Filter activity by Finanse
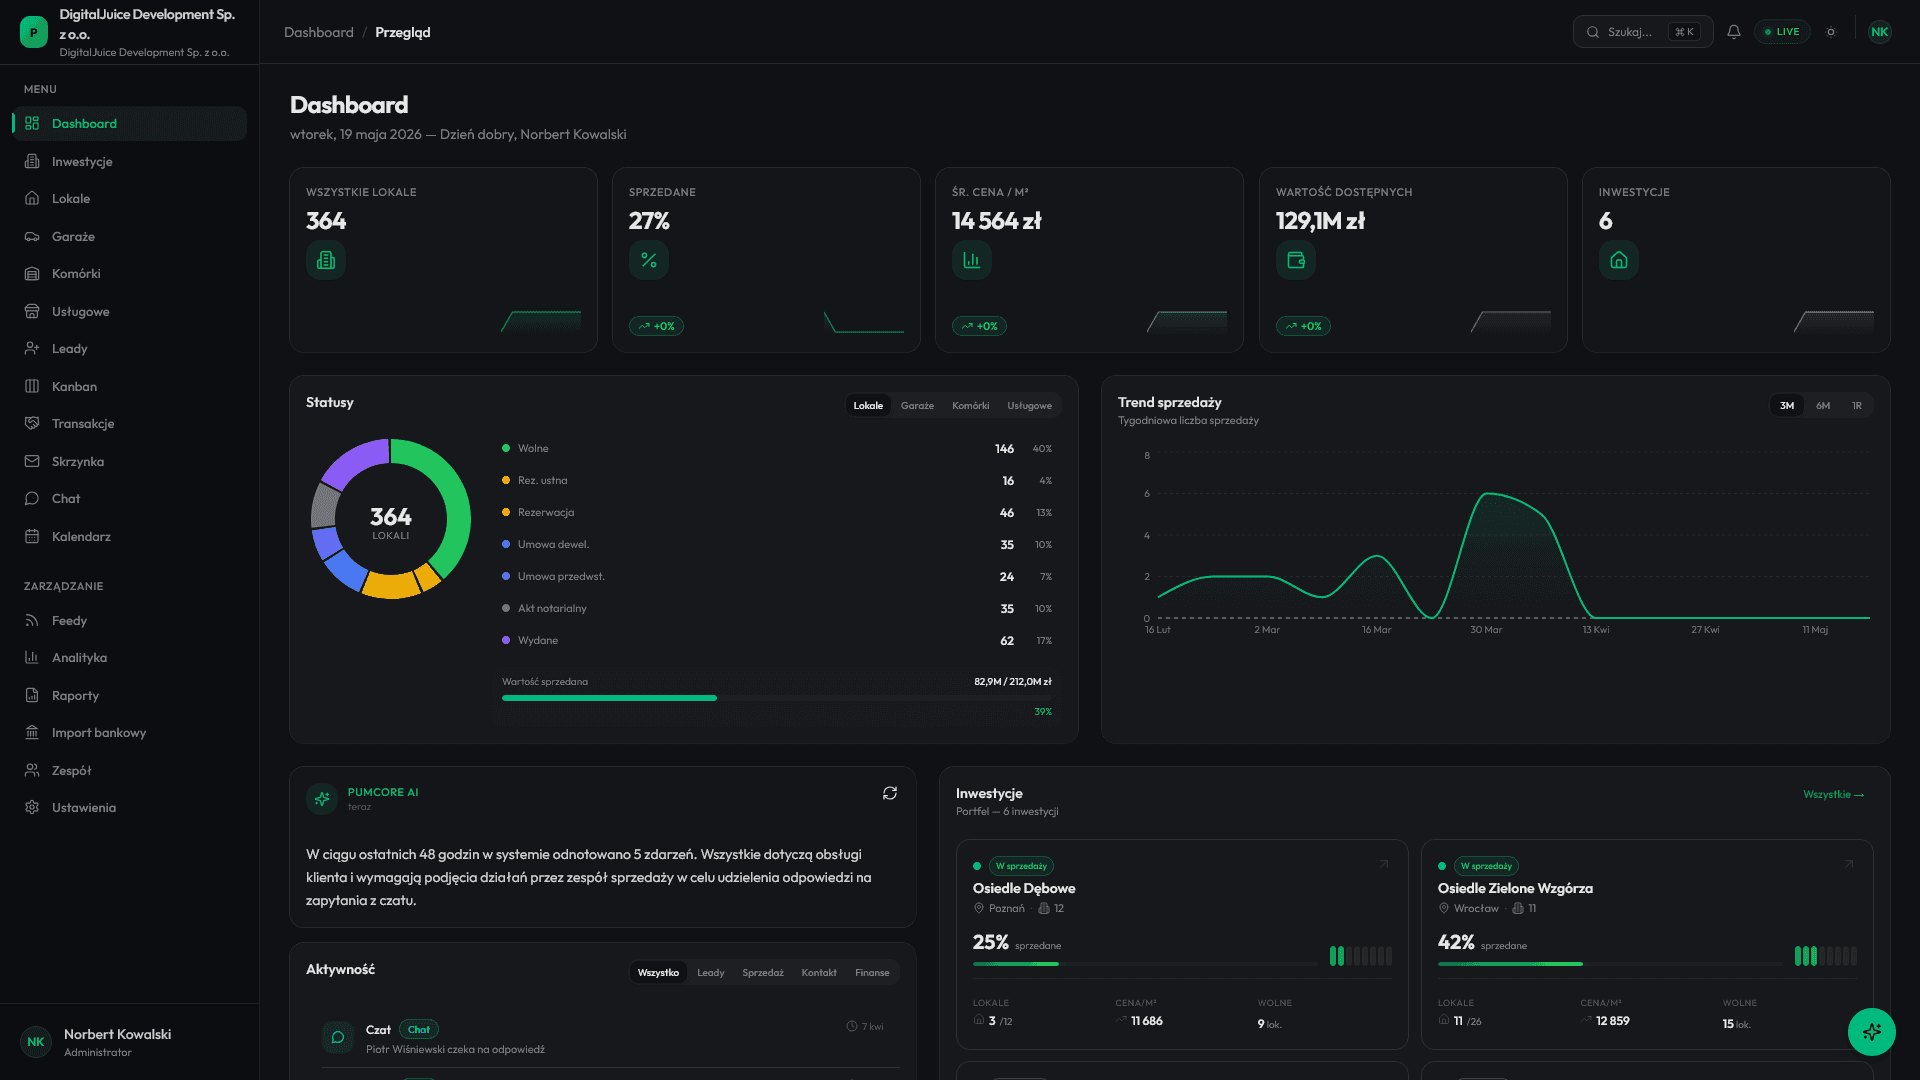Viewport: 1920px width, 1080px height. [x=872, y=973]
